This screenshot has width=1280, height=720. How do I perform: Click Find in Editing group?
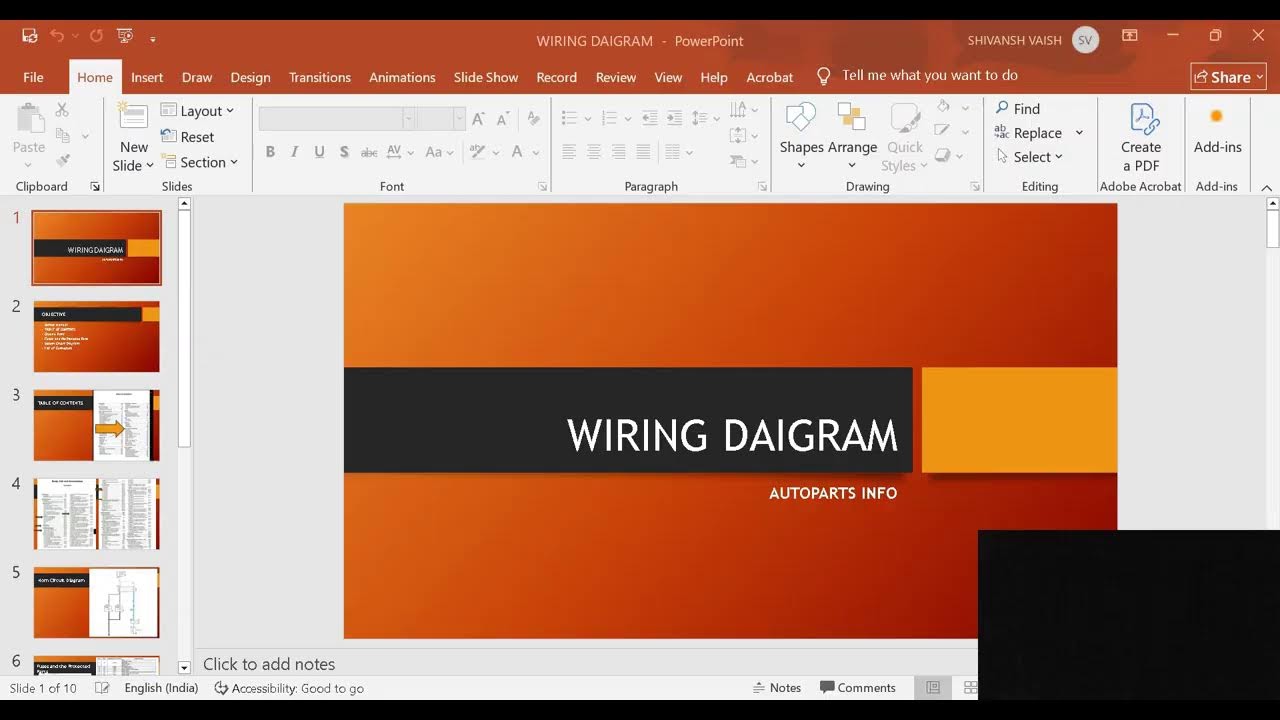click(1018, 109)
